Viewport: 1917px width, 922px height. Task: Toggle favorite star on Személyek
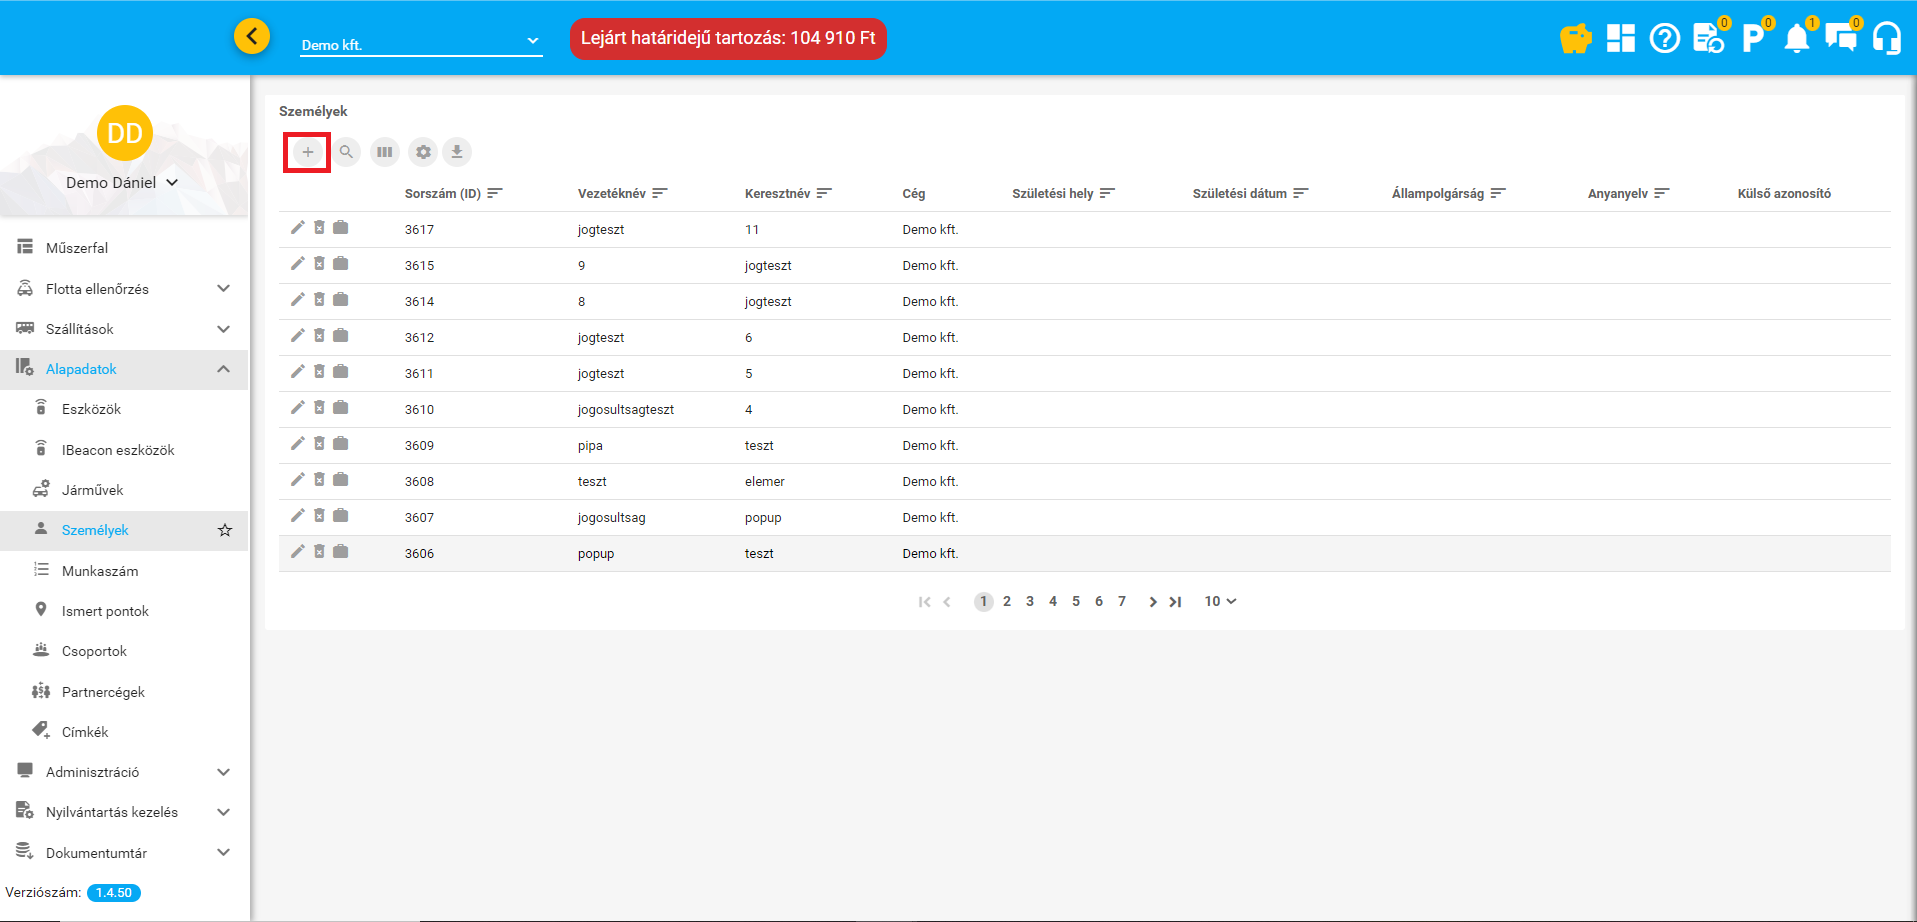(225, 530)
